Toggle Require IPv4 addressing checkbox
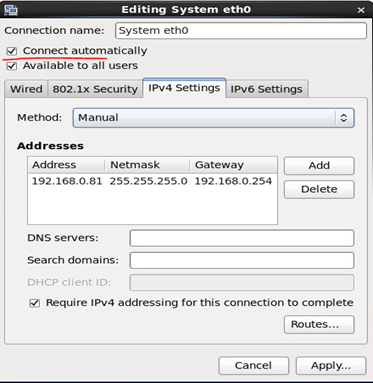 tap(35, 303)
